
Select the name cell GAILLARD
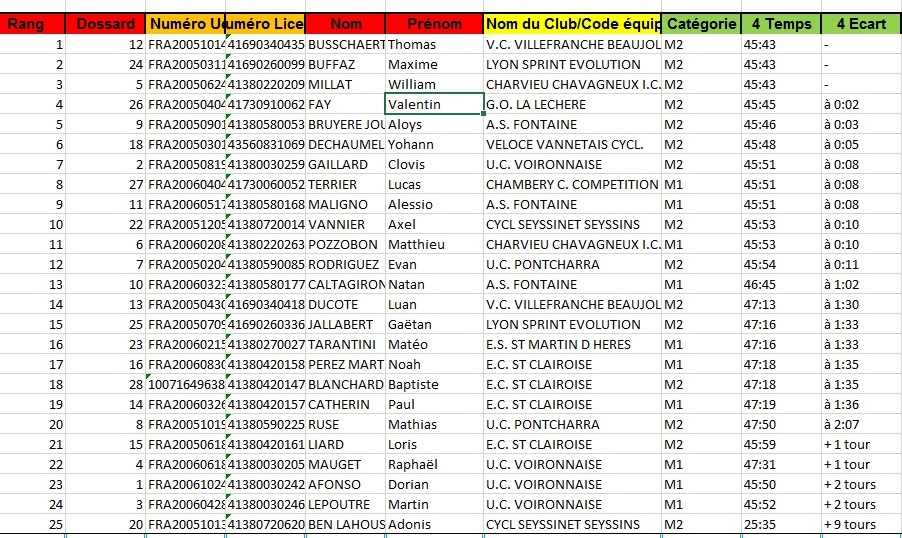pos(345,165)
